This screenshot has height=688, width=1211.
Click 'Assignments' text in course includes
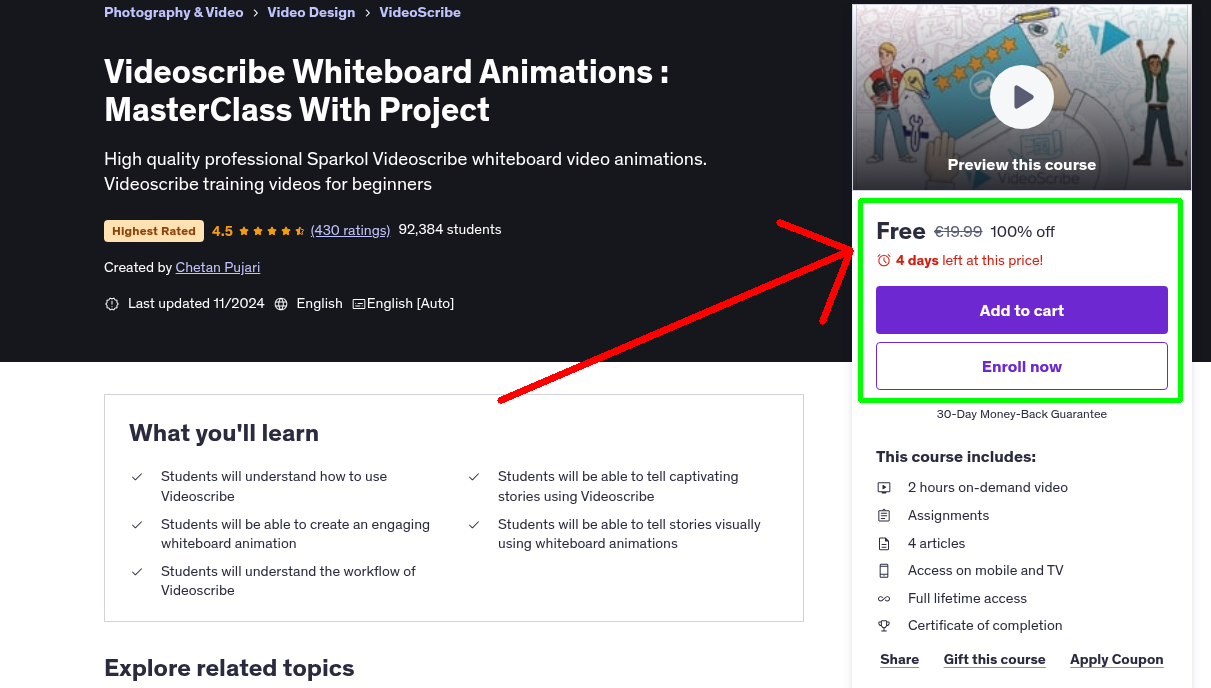click(x=948, y=516)
